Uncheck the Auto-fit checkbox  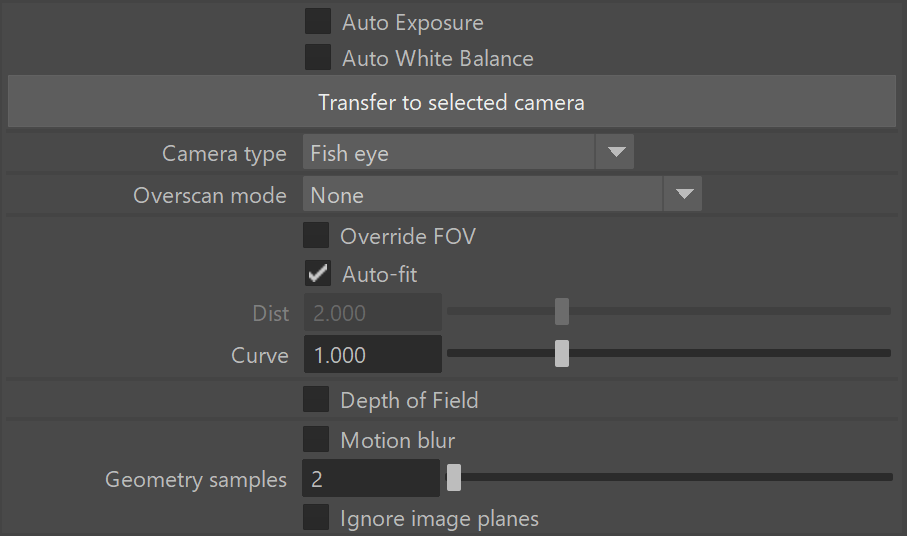point(318,273)
